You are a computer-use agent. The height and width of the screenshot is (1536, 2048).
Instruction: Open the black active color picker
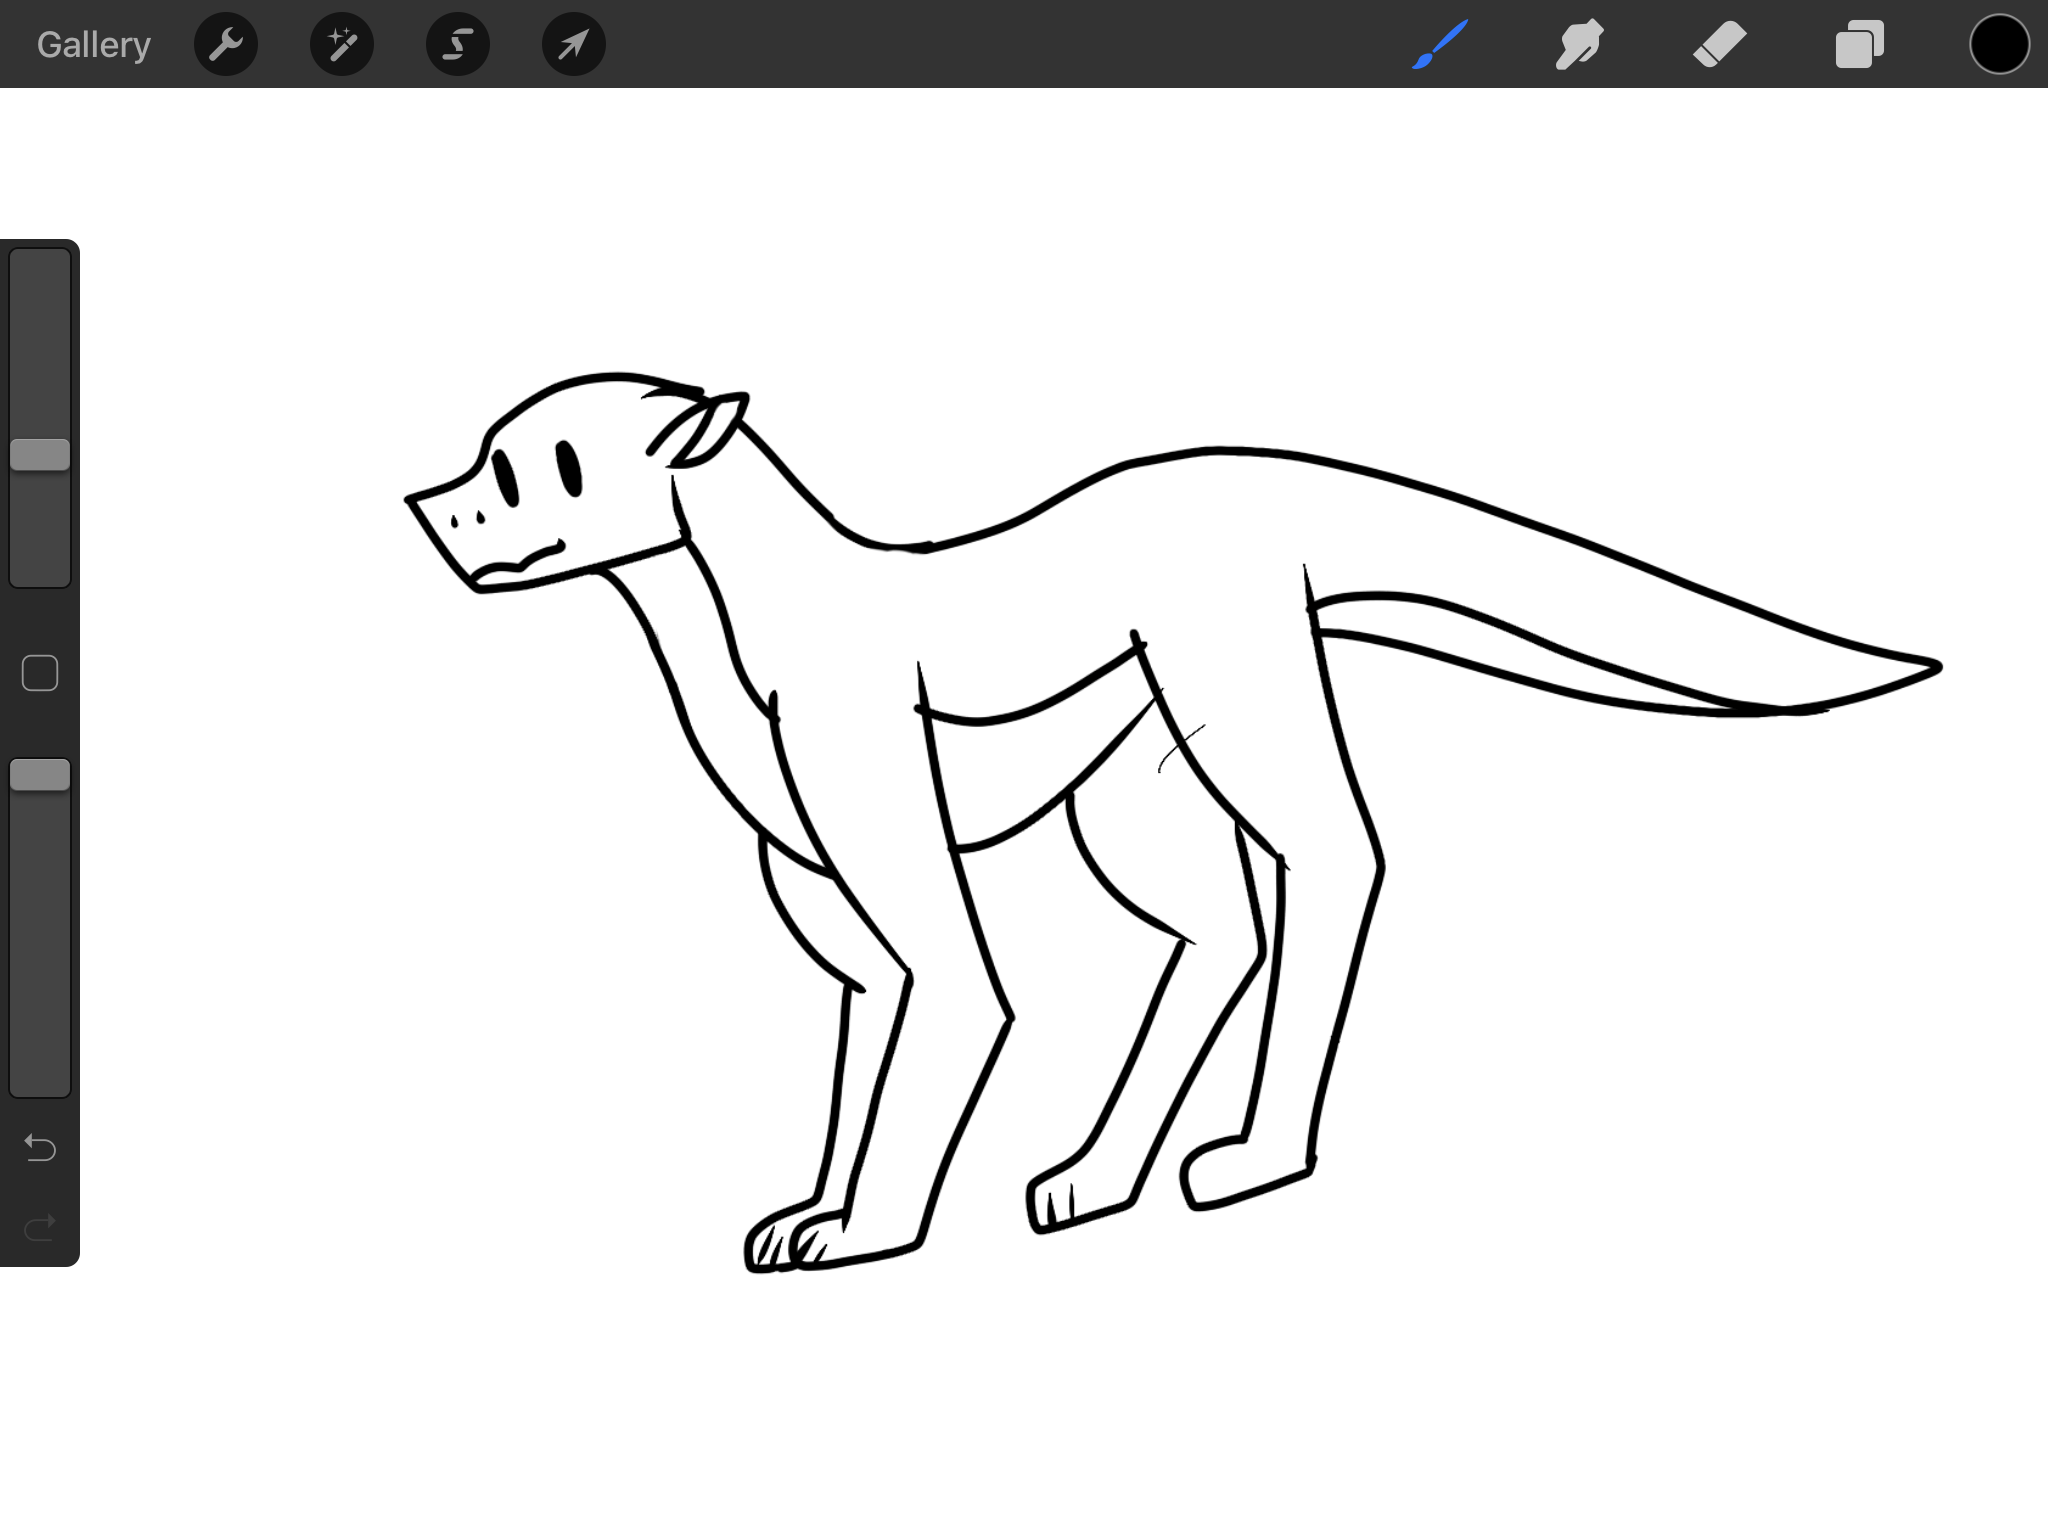(1999, 45)
